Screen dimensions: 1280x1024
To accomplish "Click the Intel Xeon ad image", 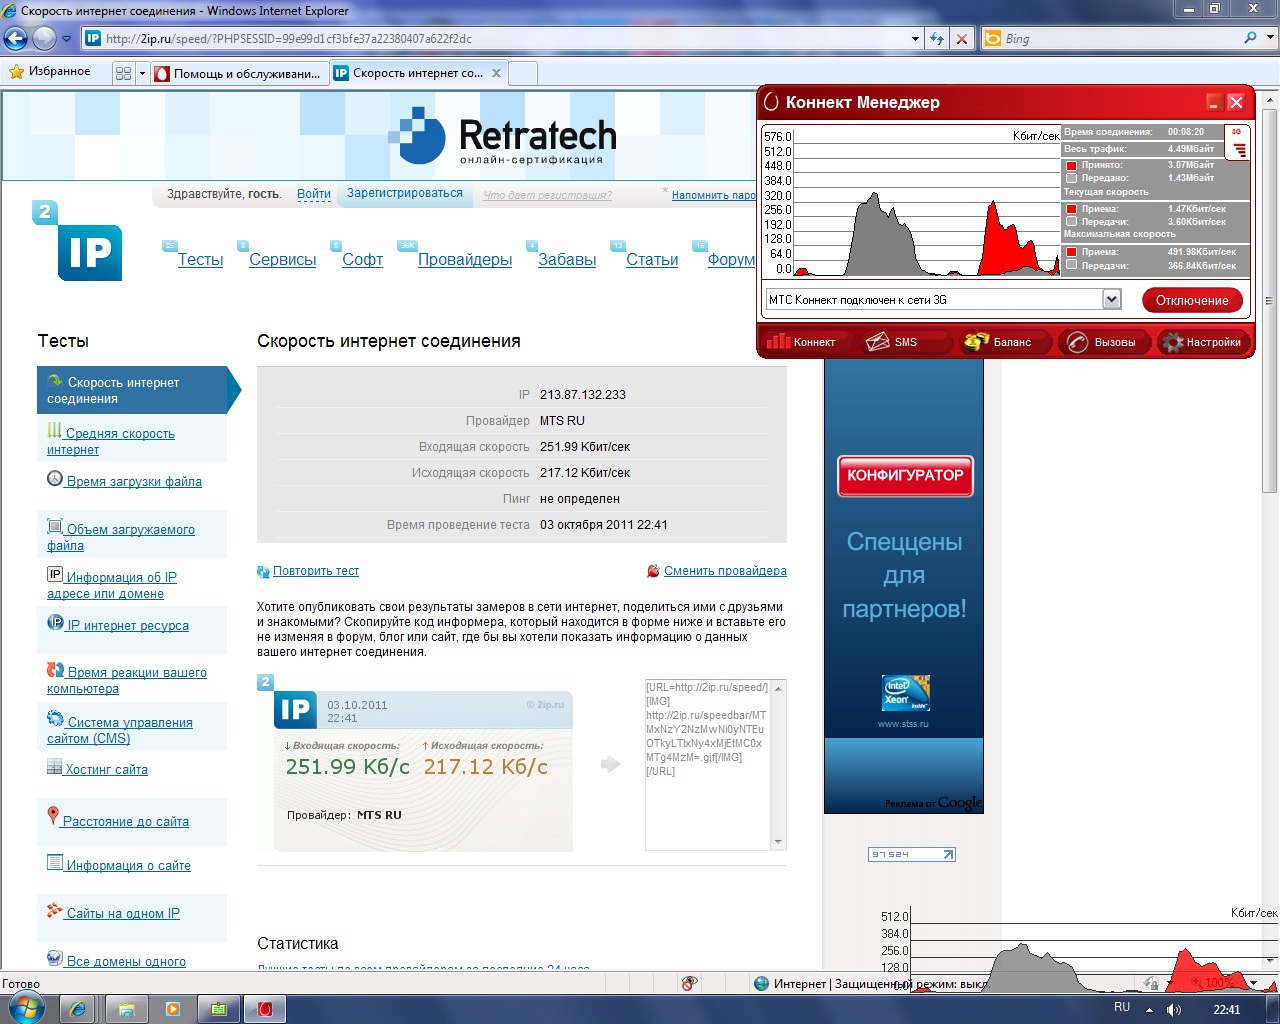I will [x=905, y=693].
